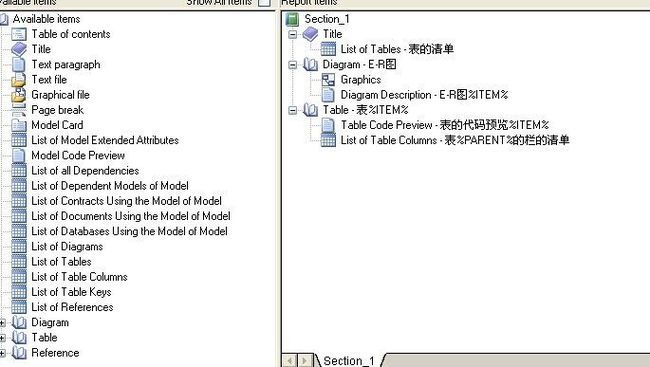650x367 pixels.
Task: Click the Section_1 green book icon
Action: pyautogui.click(x=292, y=19)
